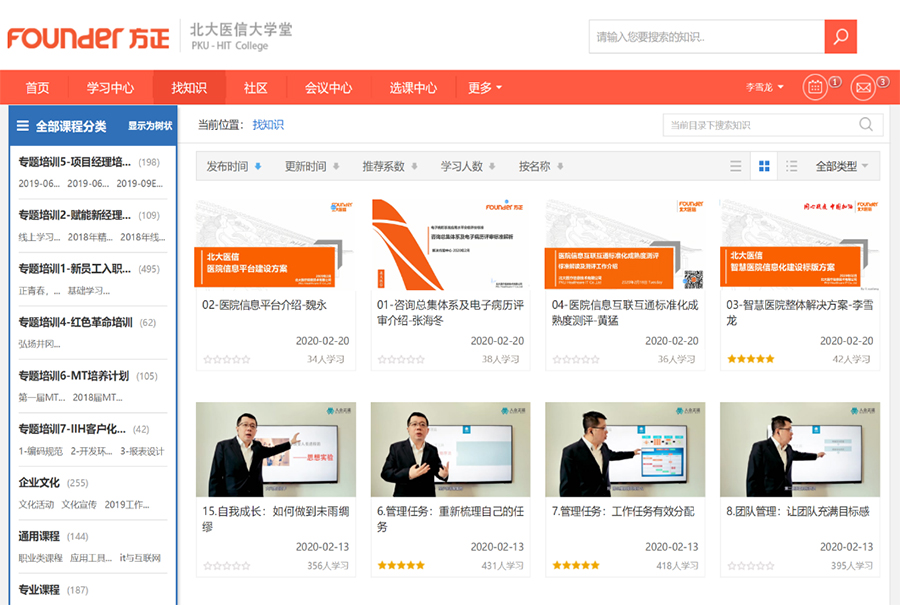Click the 1-编码规范 subcategory
The image size is (900, 605).
[x=40, y=451]
